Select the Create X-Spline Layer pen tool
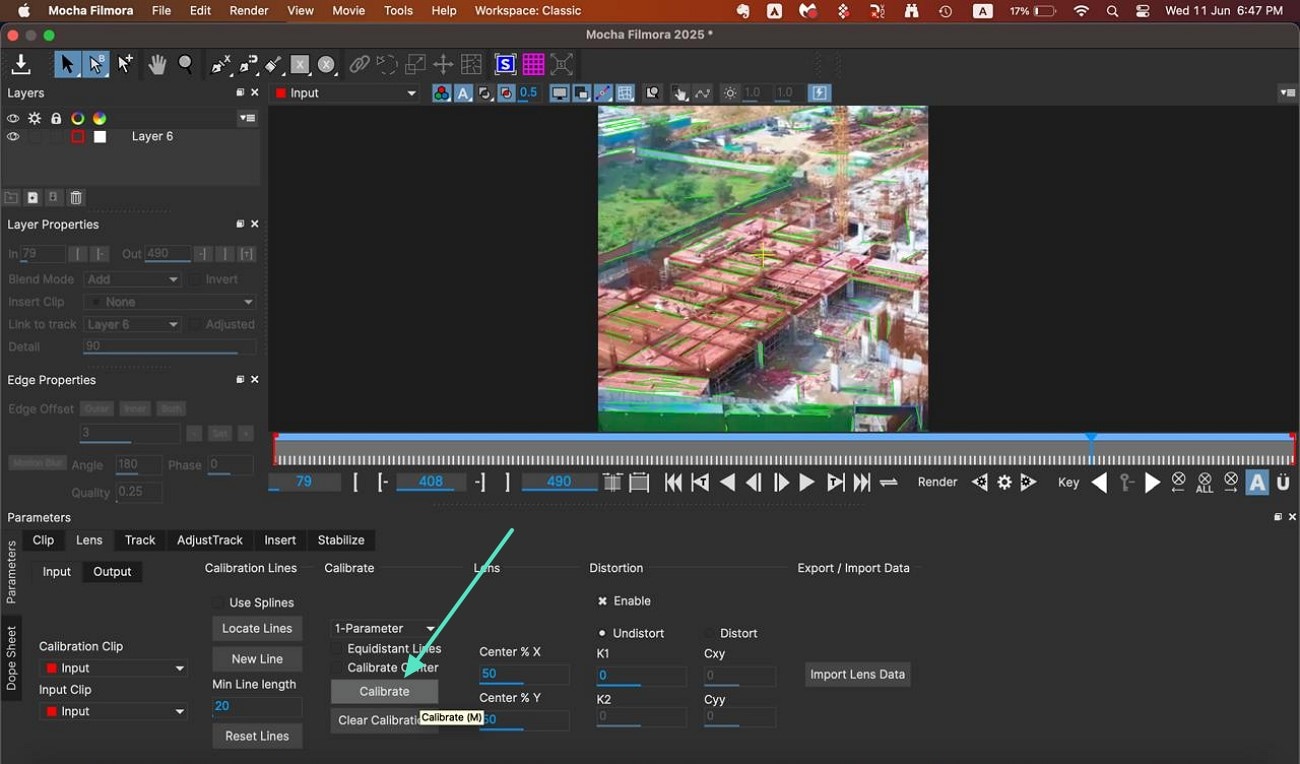Image resolution: width=1300 pixels, height=764 pixels. click(x=220, y=65)
